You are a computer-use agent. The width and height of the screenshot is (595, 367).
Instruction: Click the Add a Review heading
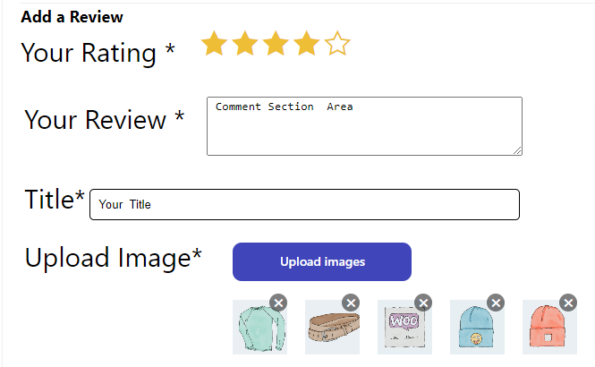click(72, 17)
